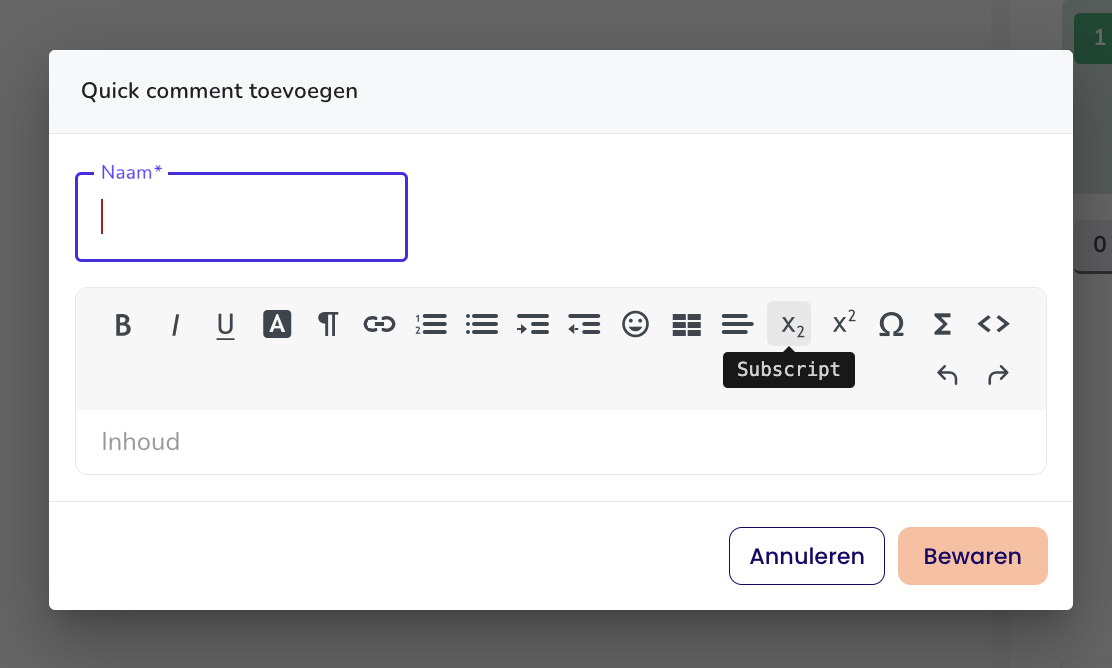Create an ordered numbered list

coord(430,324)
